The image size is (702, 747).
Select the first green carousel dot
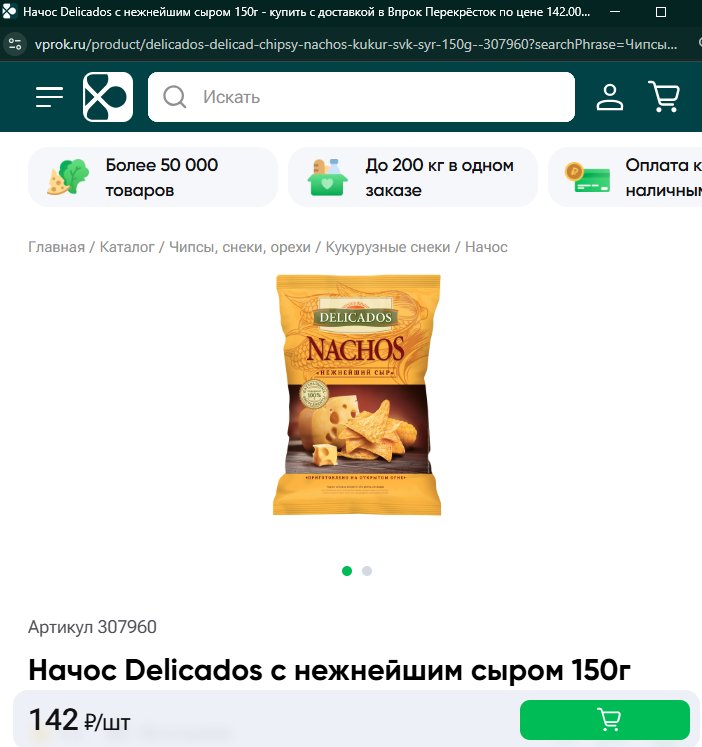[347, 571]
